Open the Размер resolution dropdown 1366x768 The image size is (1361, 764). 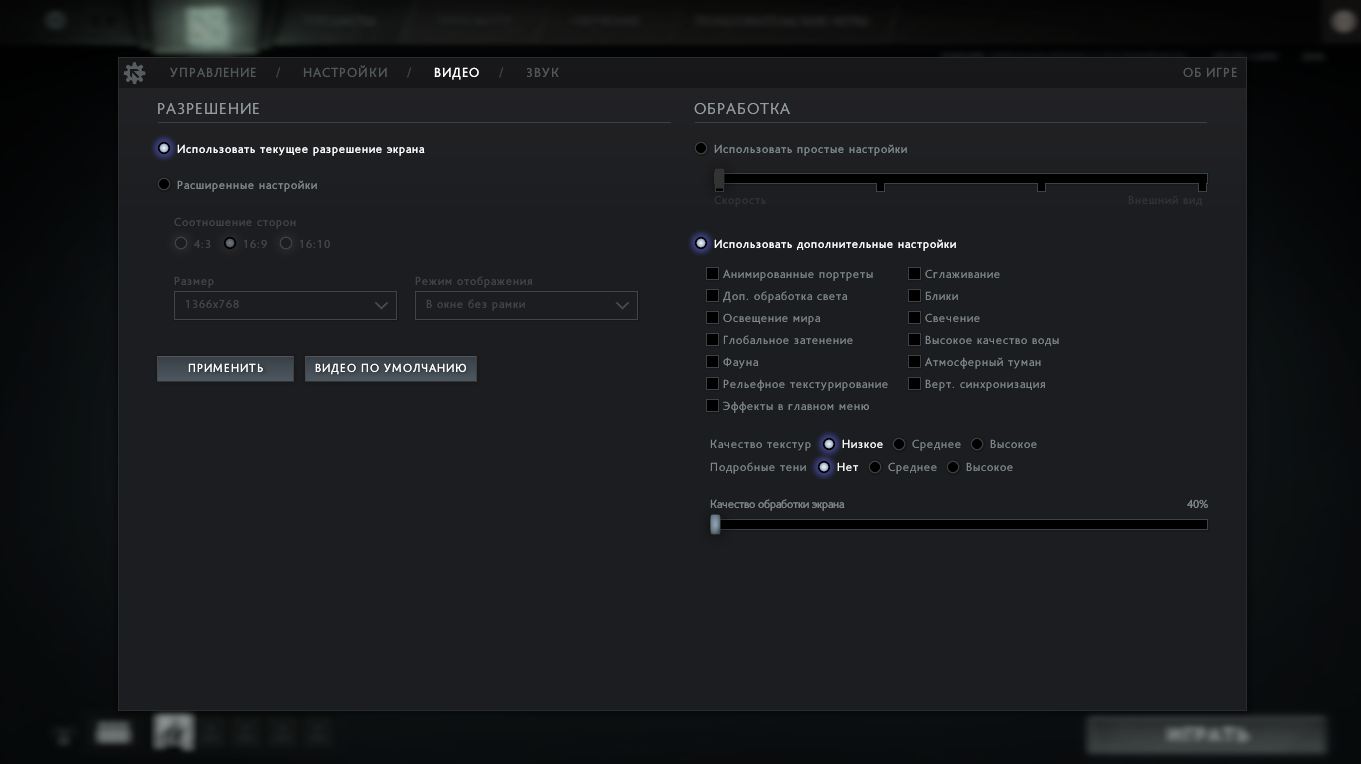click(285, 305)
